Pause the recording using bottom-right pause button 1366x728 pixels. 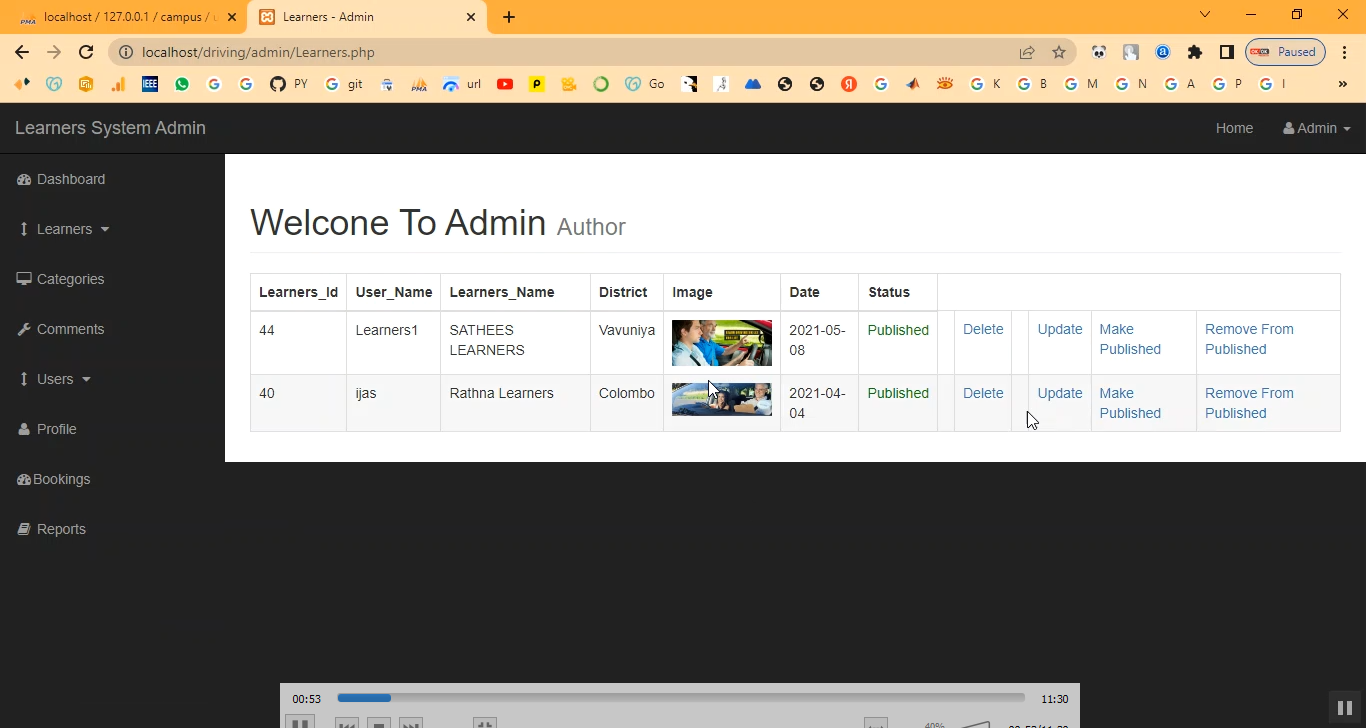(1345, 708)
